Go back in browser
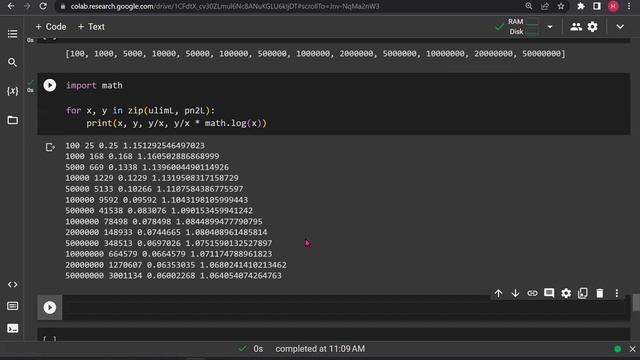 (11, 6)
